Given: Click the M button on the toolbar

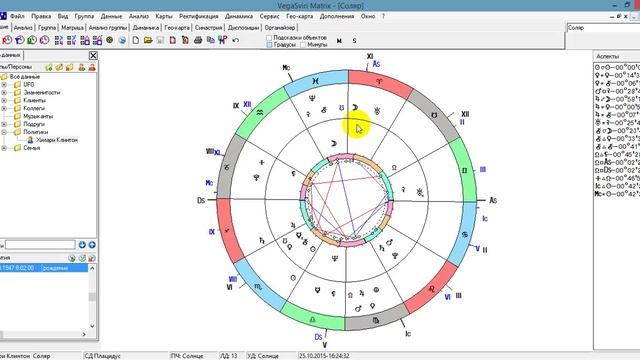Looking at the screenshot, I should tap(339, 41).
